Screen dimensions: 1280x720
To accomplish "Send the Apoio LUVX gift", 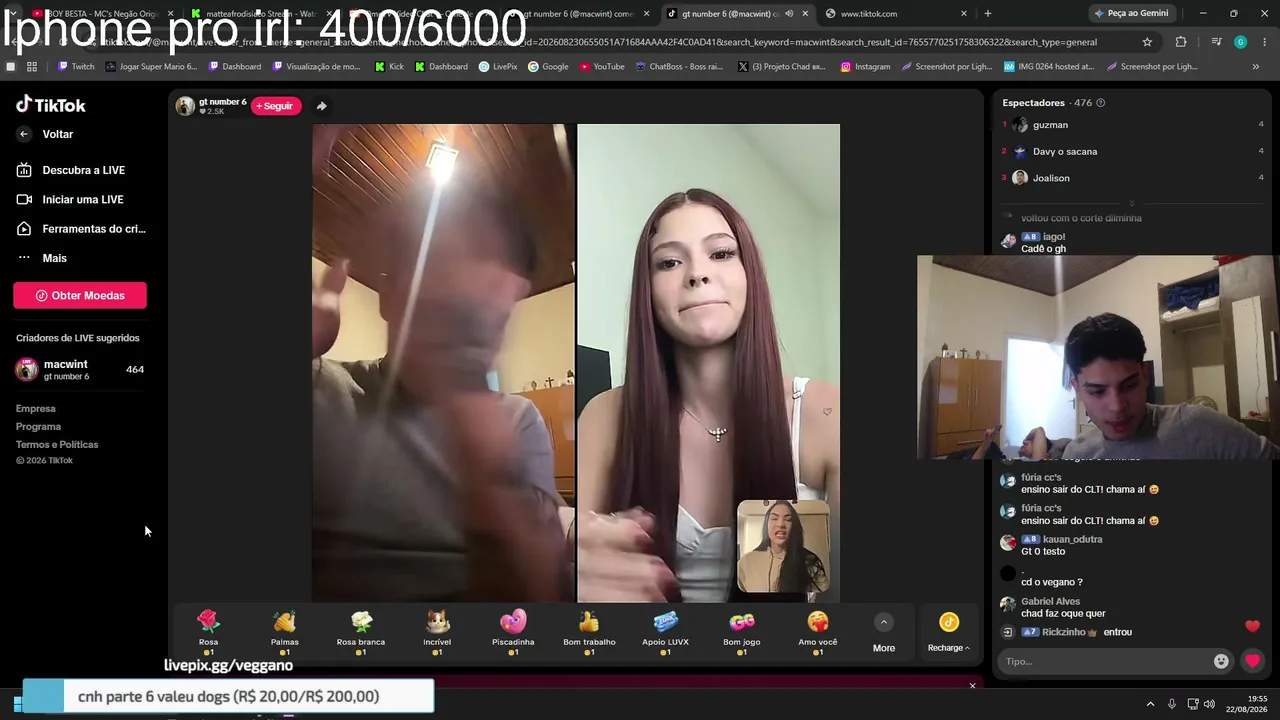I will (665, 632).
